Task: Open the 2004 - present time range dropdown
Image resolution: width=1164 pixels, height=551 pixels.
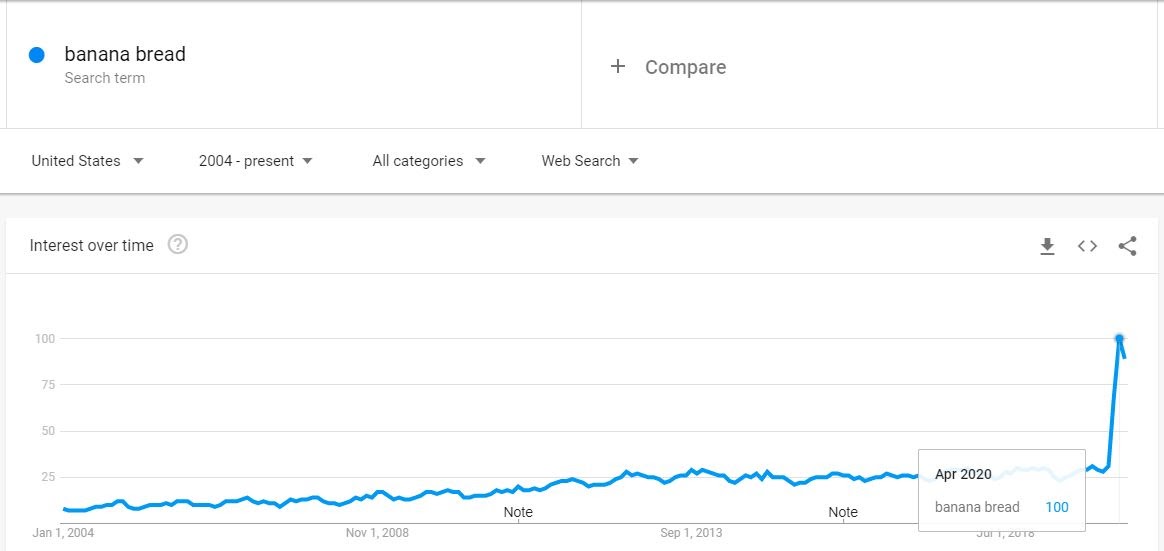Action: [x=256, y=161]
